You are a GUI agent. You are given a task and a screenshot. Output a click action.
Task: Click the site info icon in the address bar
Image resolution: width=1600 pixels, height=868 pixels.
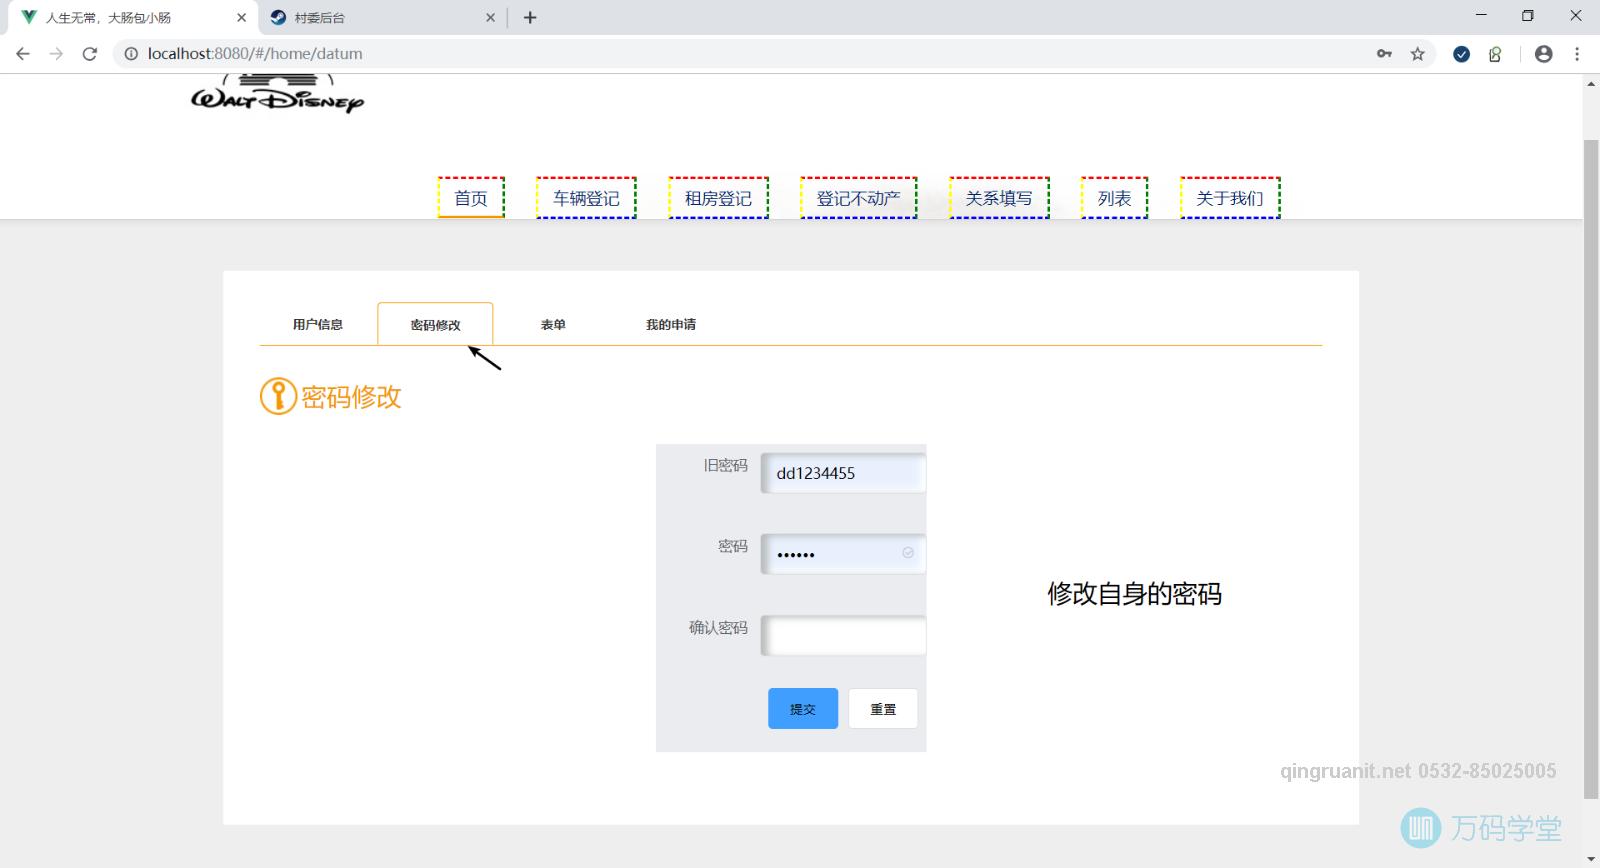131,54
